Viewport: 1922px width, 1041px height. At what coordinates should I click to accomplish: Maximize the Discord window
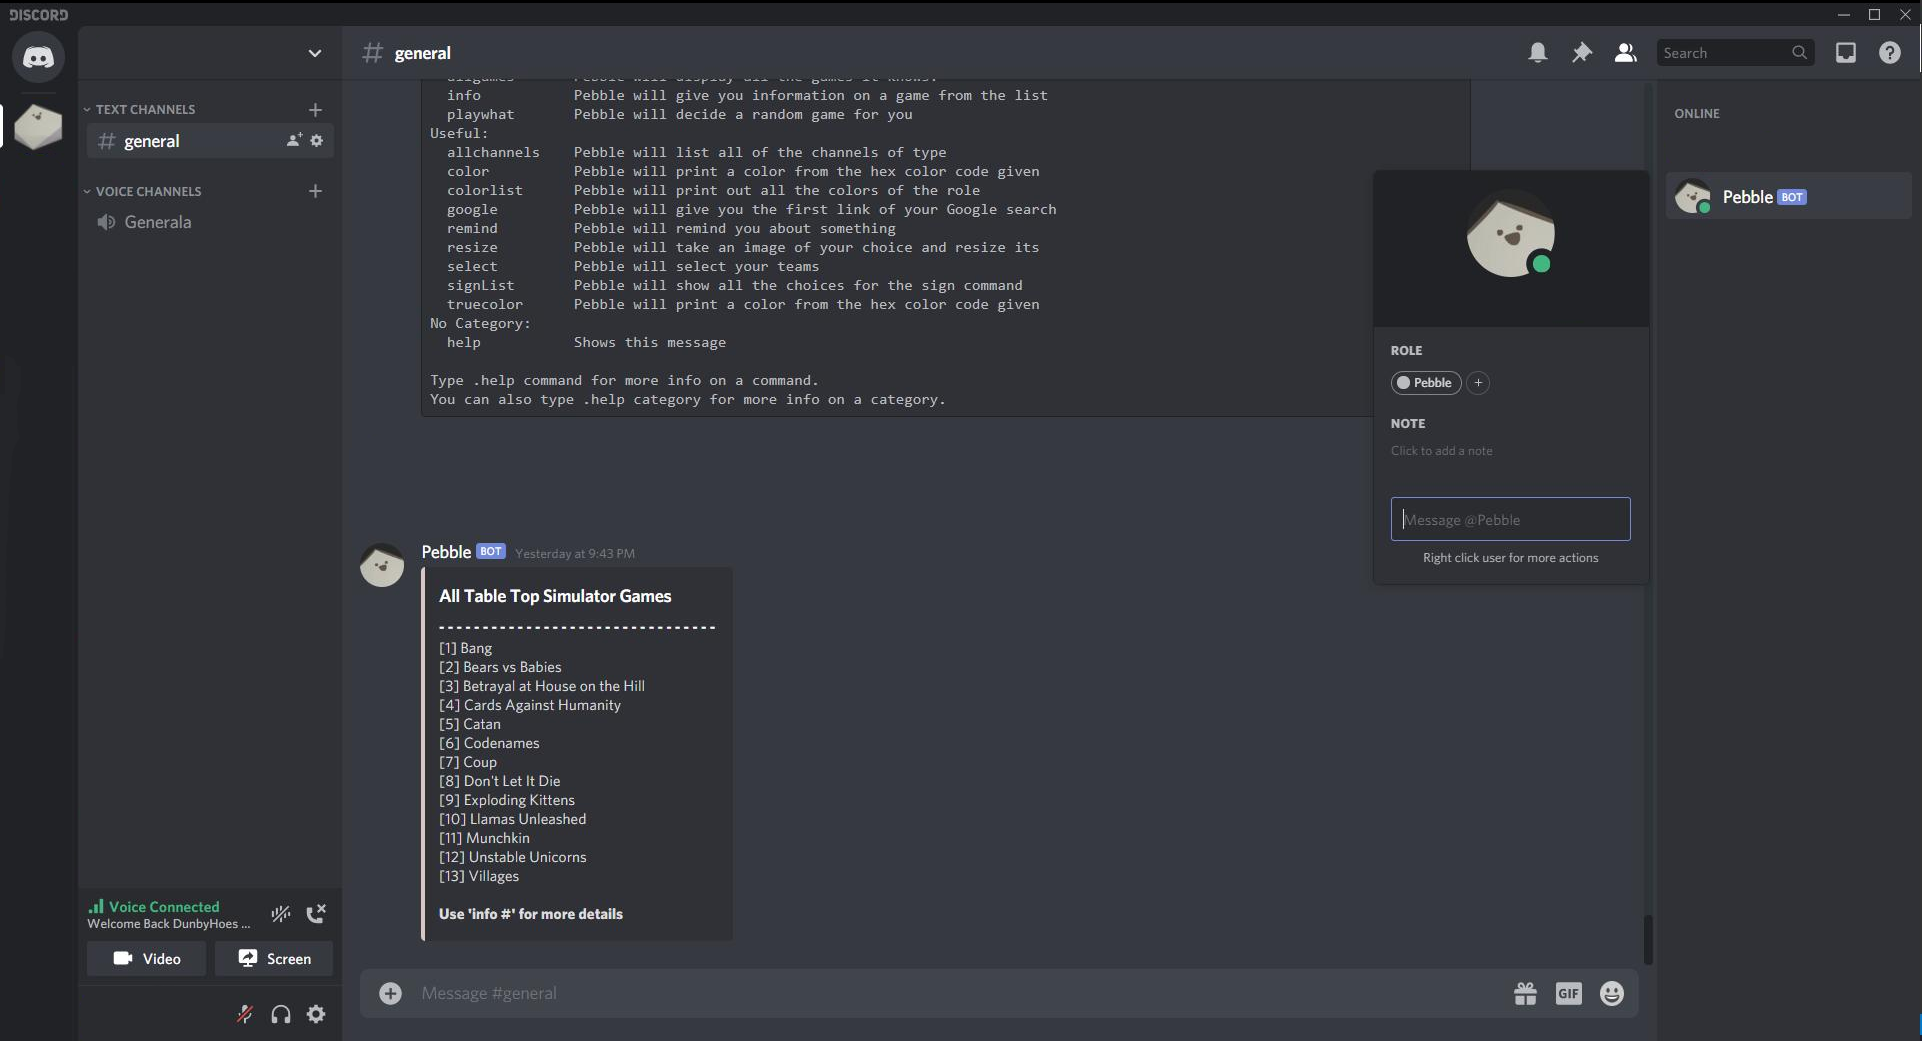click(x=1874, y=14)
